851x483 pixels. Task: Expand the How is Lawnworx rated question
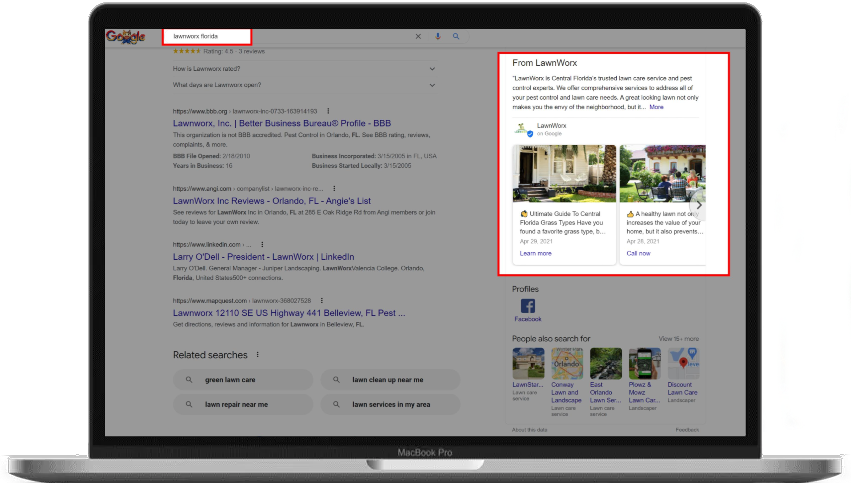304,69
